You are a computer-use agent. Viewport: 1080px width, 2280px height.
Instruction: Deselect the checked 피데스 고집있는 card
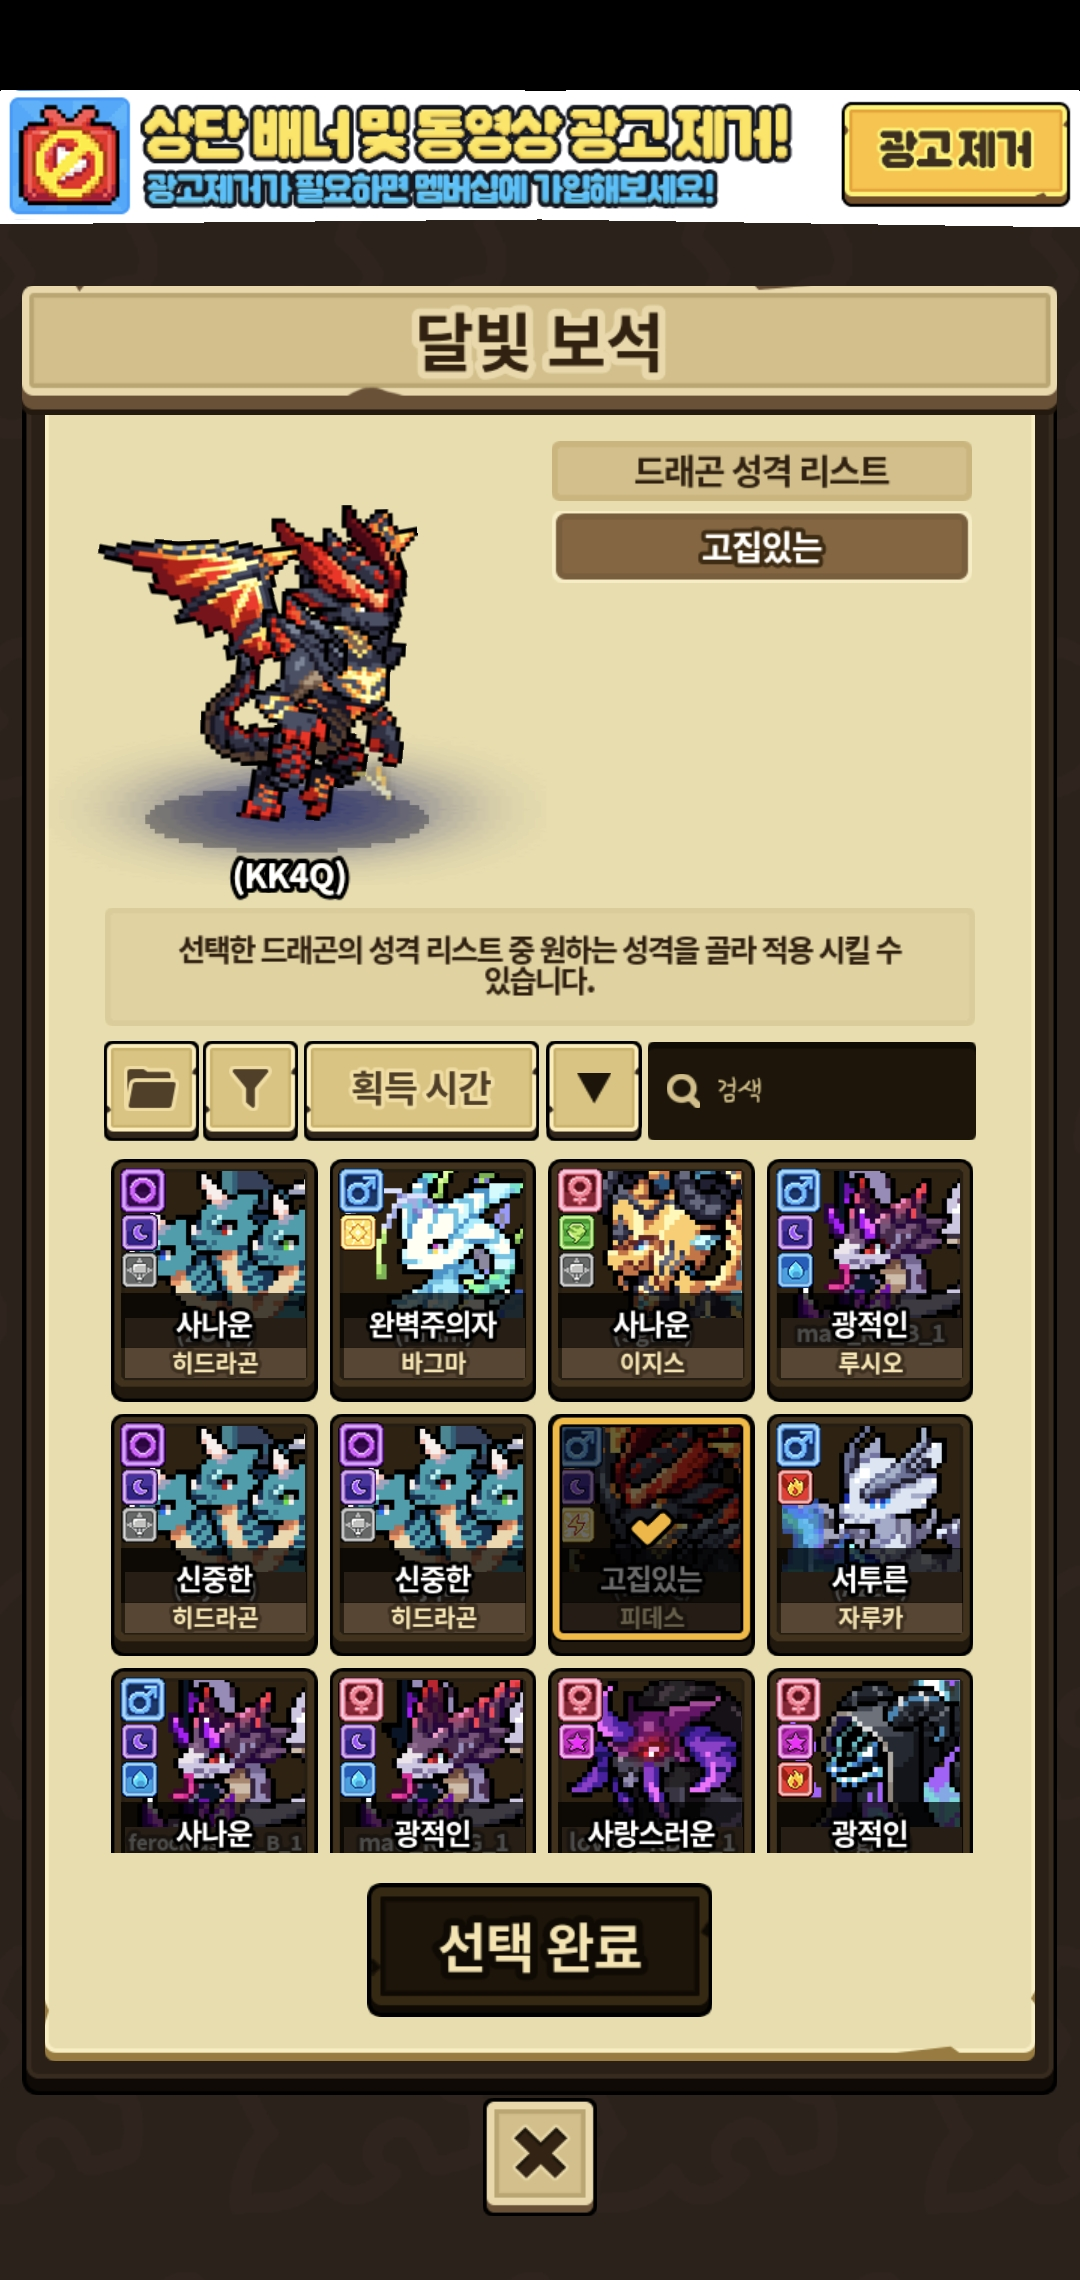tap(651, 1534)
